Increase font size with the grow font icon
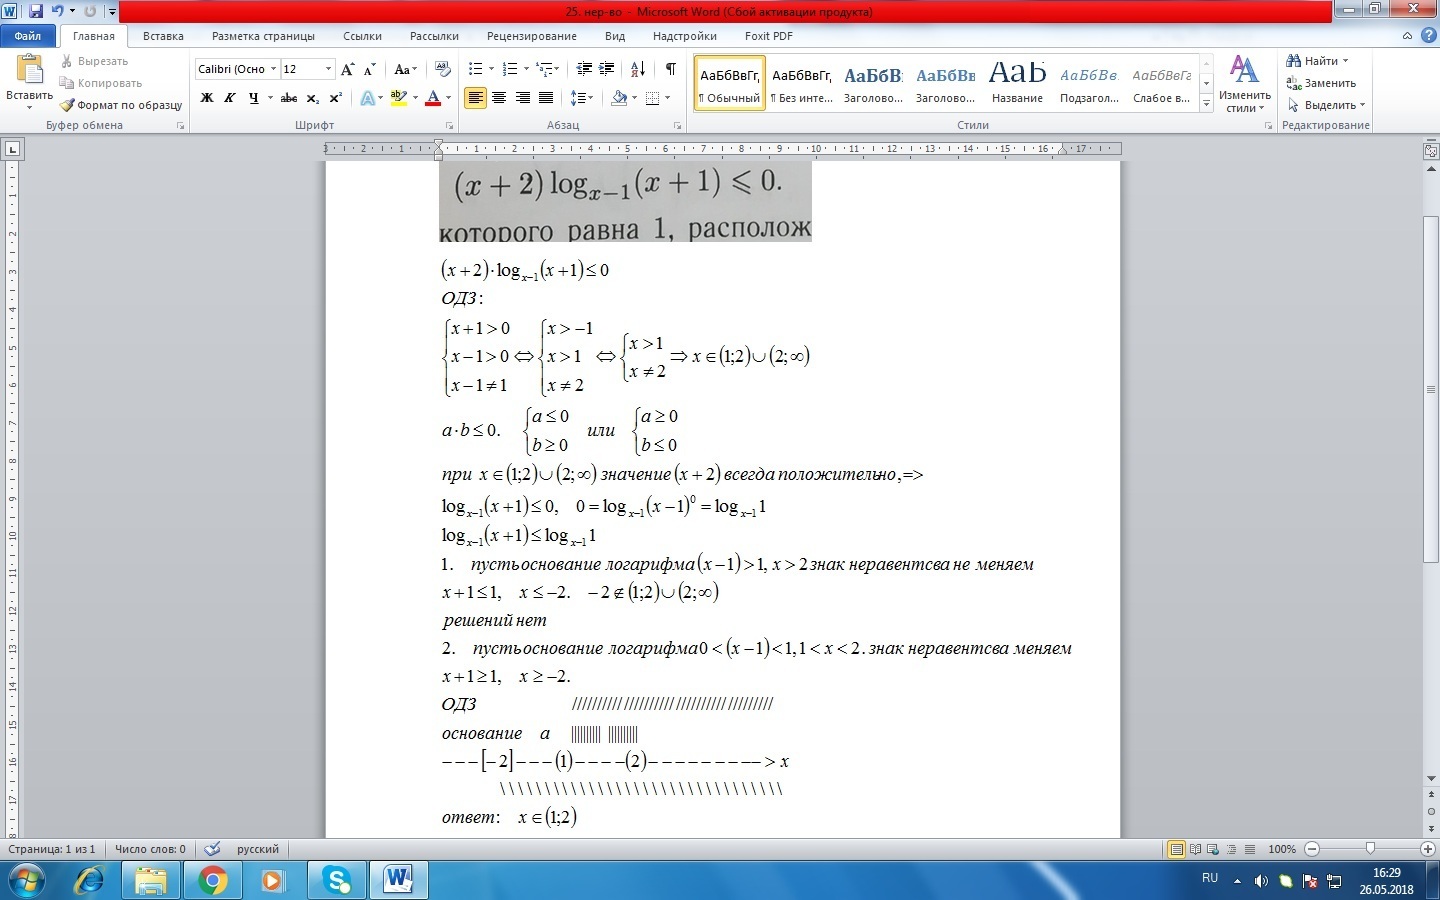The width and height of the screenshot is (1440, 900). pos(347,69)
